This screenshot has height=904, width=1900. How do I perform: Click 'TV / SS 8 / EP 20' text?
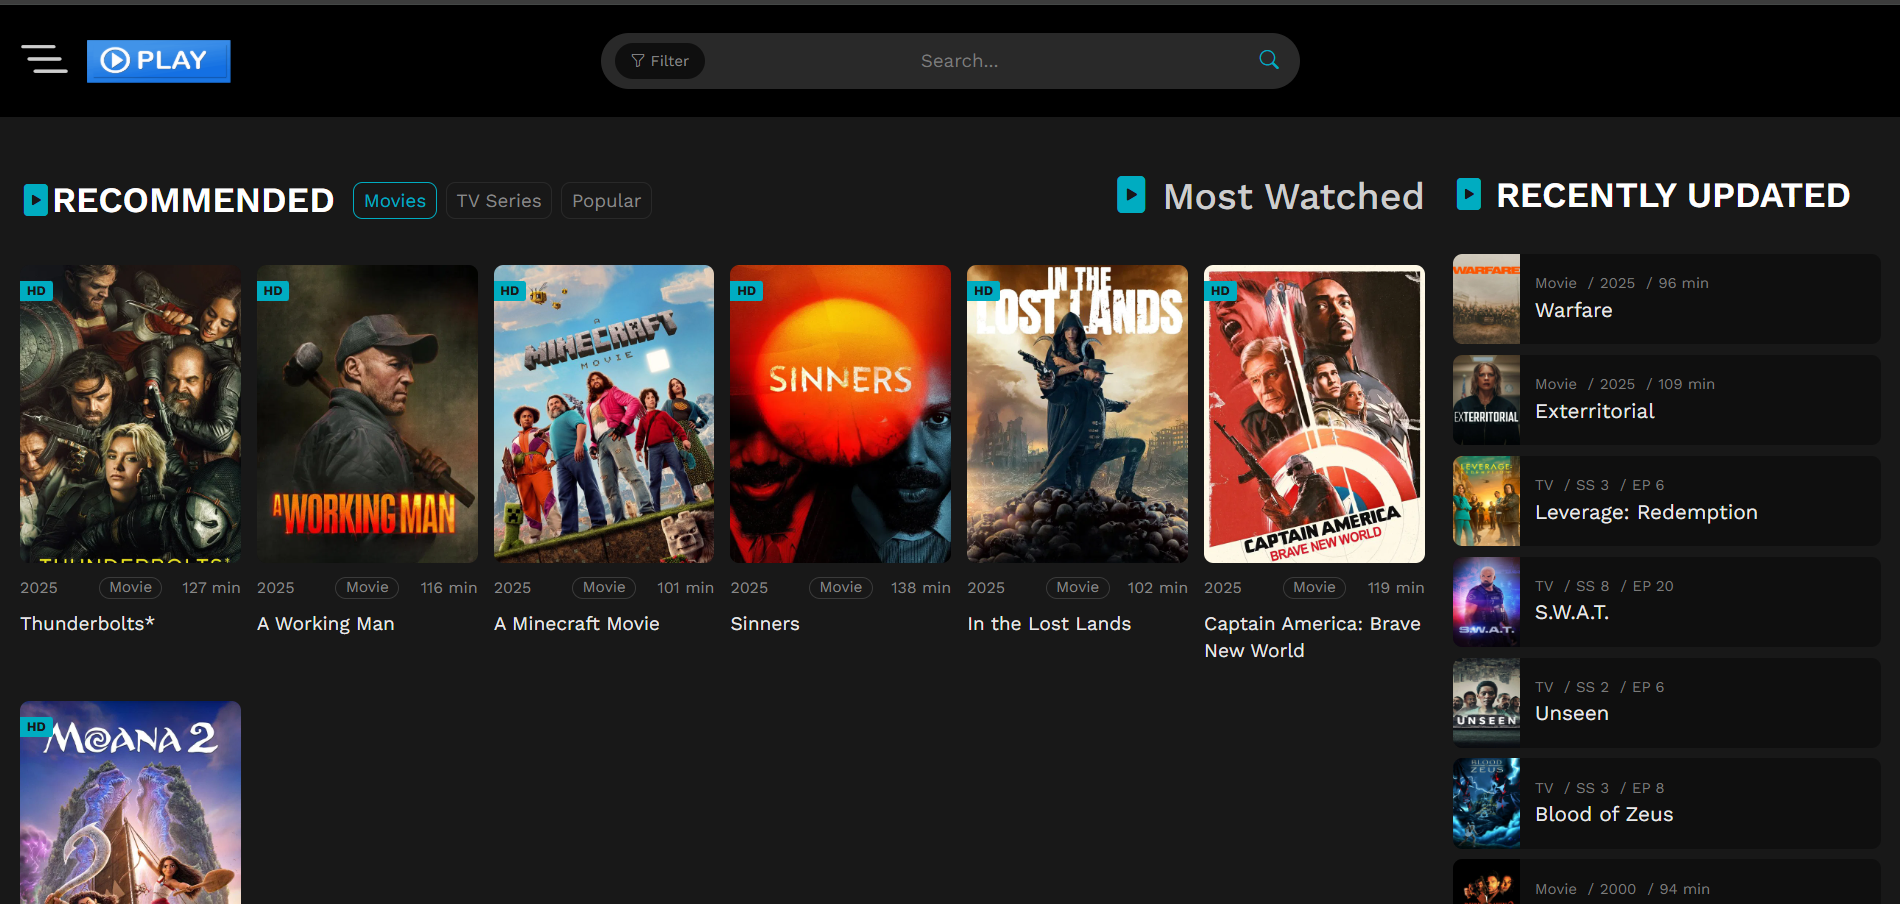pyautogui.click(x=1604, y=586)
